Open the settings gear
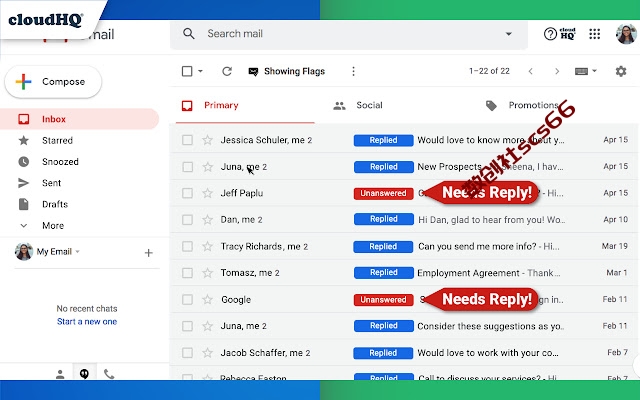This screenshot has height=400, width=640. (621, 71)
